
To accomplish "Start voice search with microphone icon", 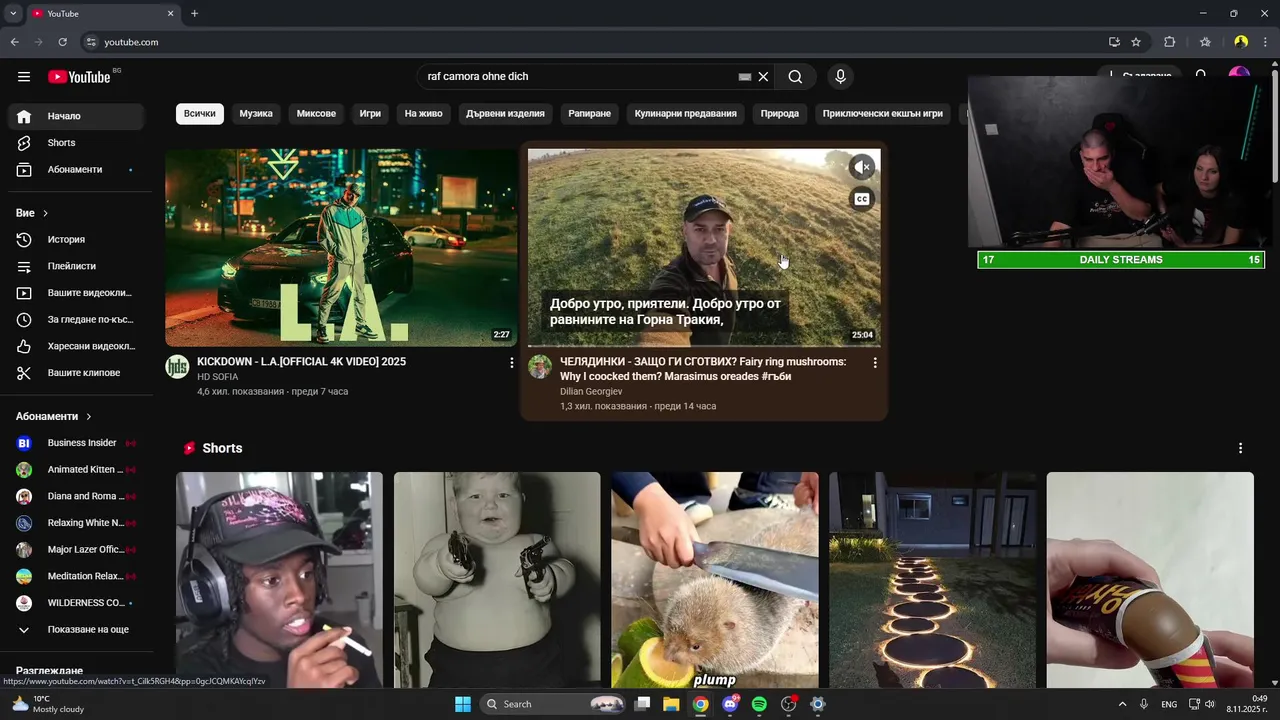I will [x=840, y=77].
